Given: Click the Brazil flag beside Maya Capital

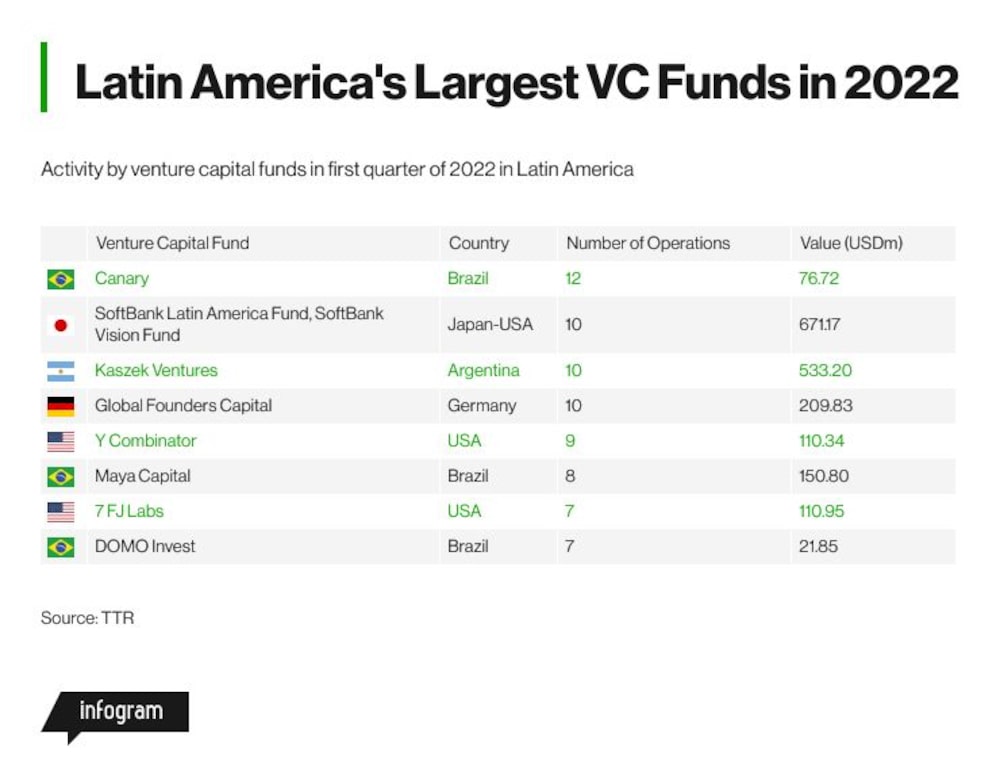Looking at the screenshot, I should pyautogui.click(x=61, y=476).
